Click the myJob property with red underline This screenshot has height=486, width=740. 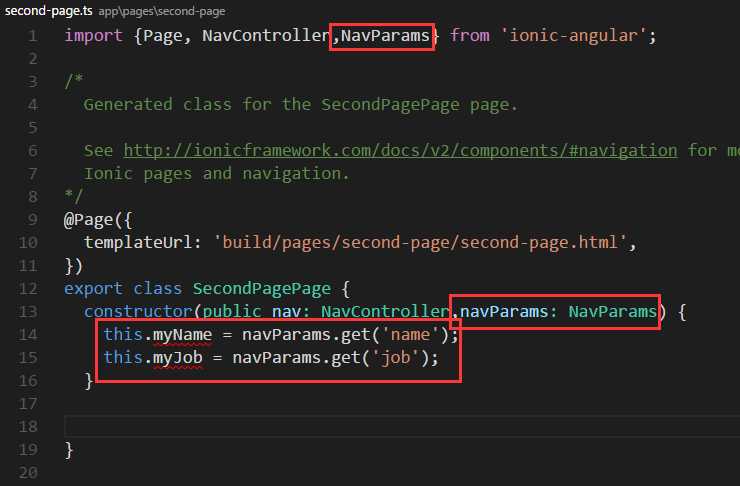pos(177,358)
